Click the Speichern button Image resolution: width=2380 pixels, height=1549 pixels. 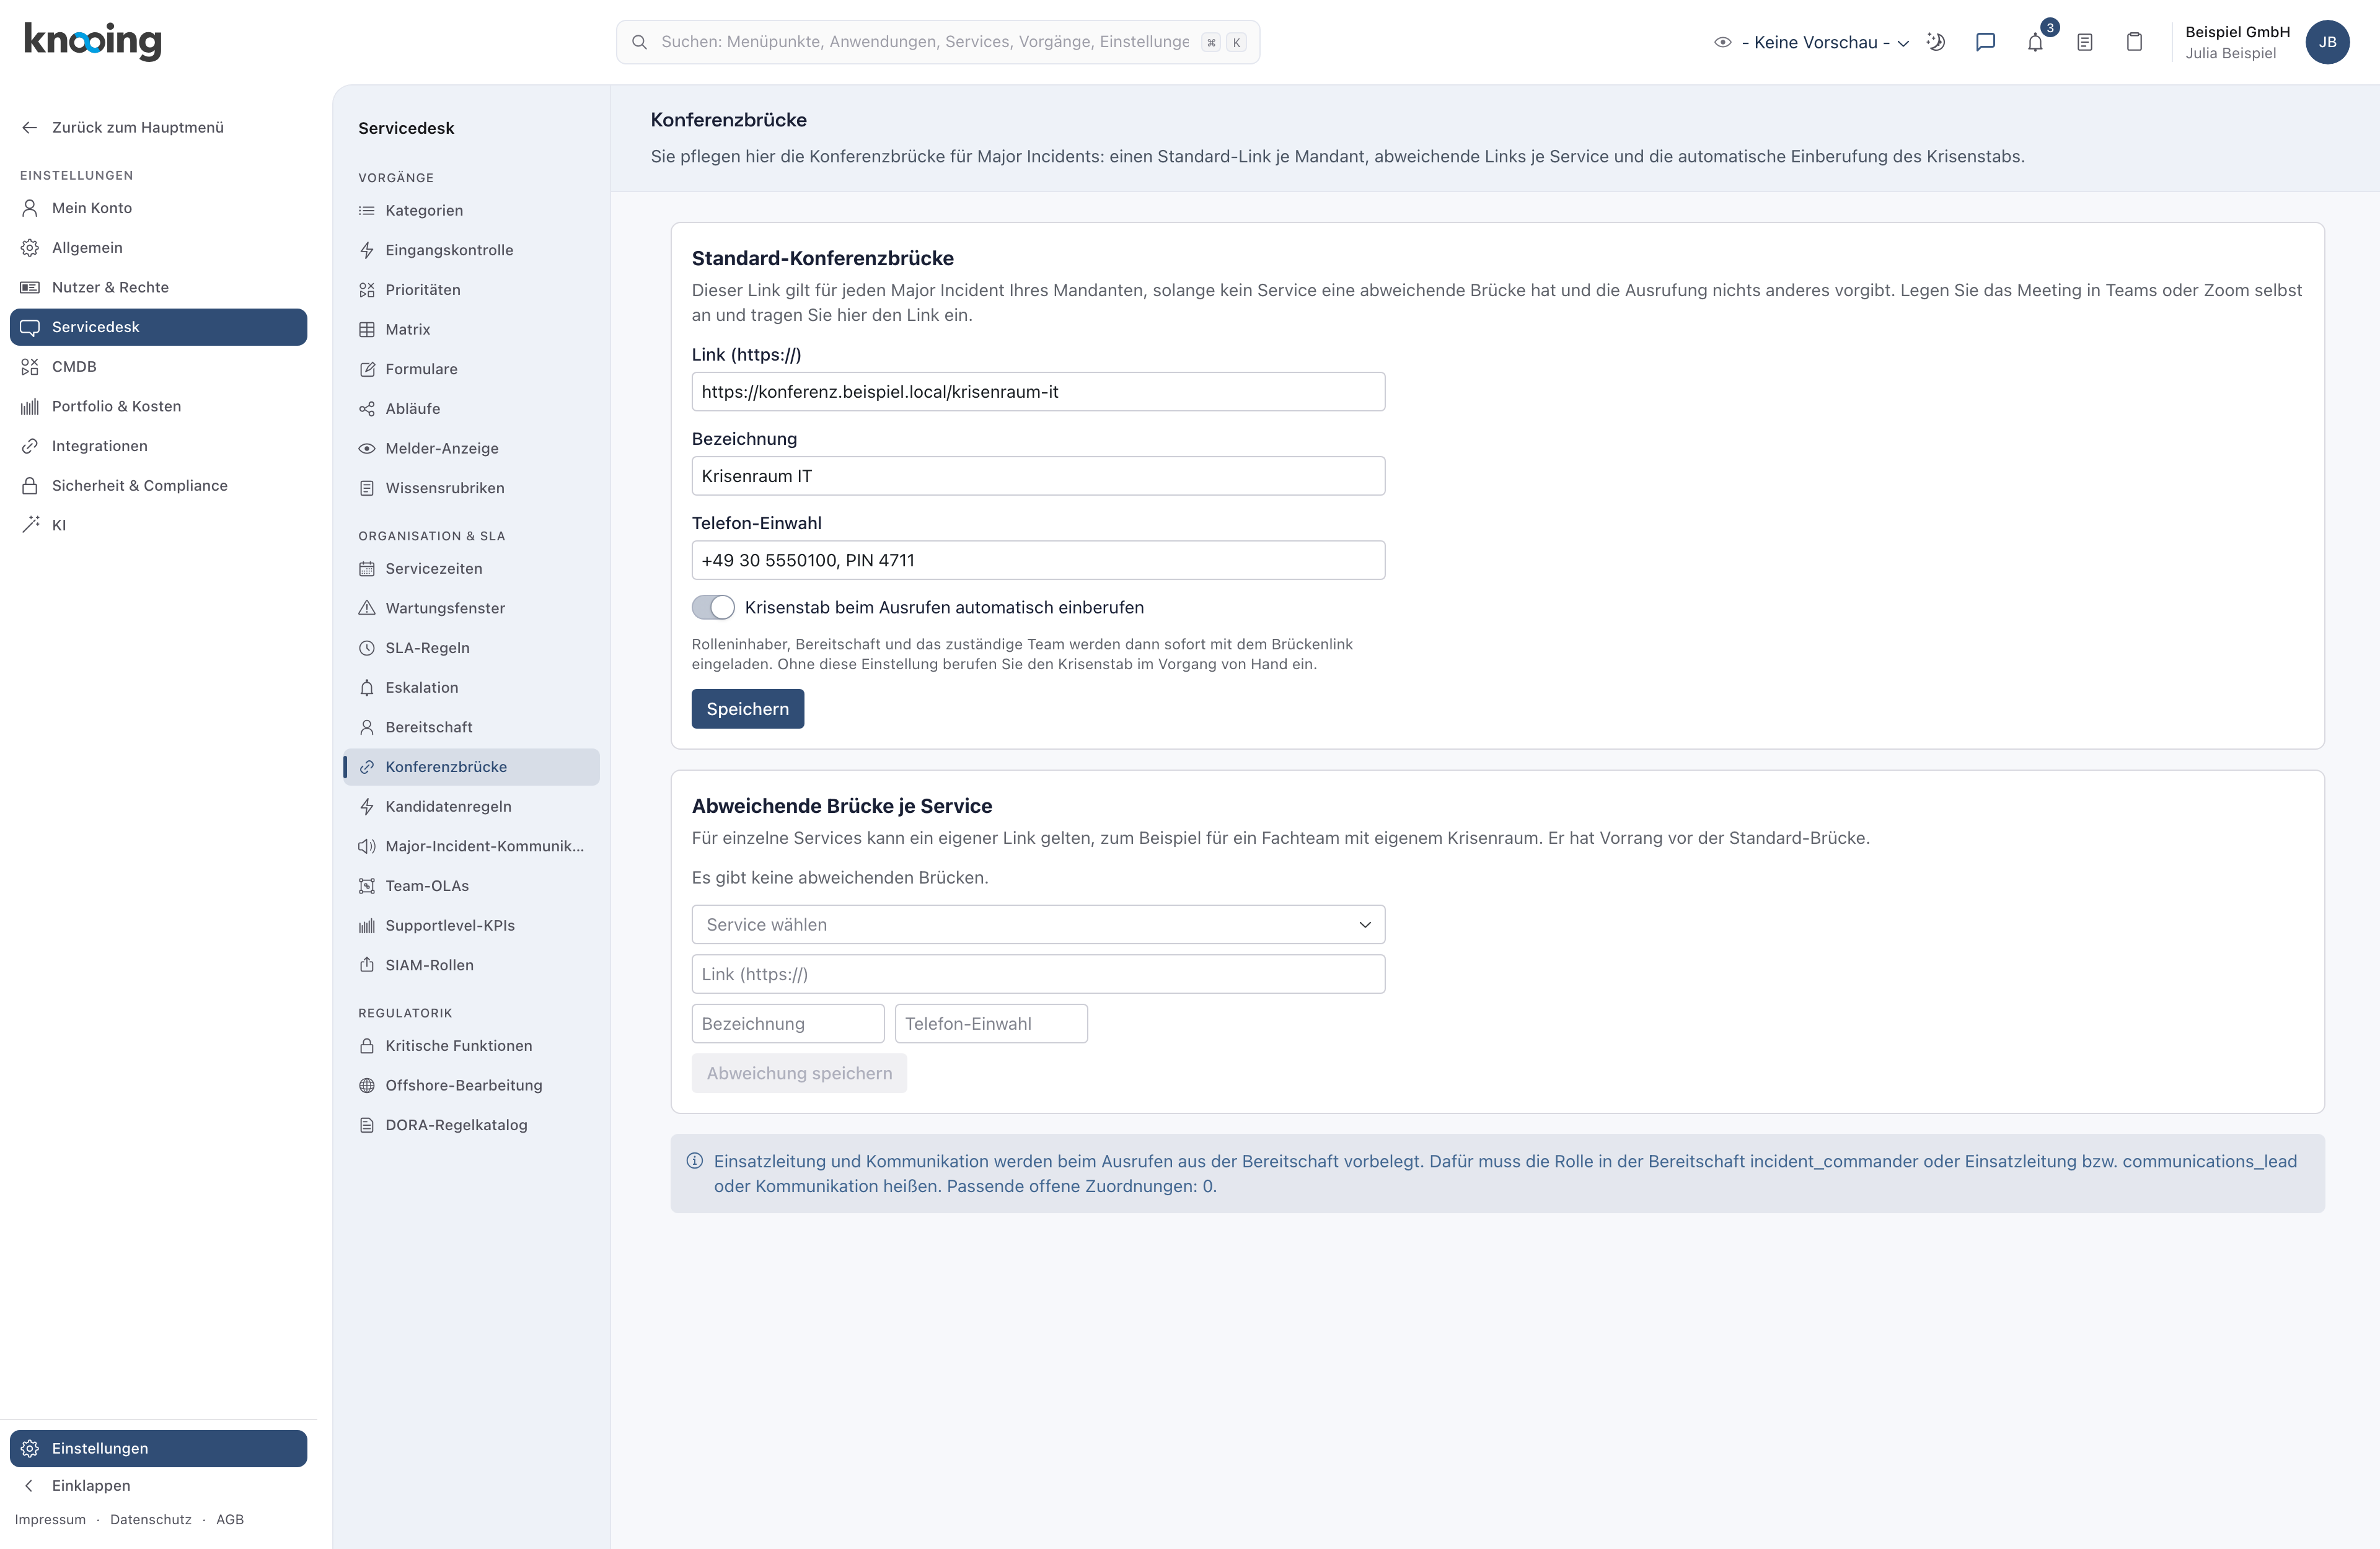click(747, 708)
